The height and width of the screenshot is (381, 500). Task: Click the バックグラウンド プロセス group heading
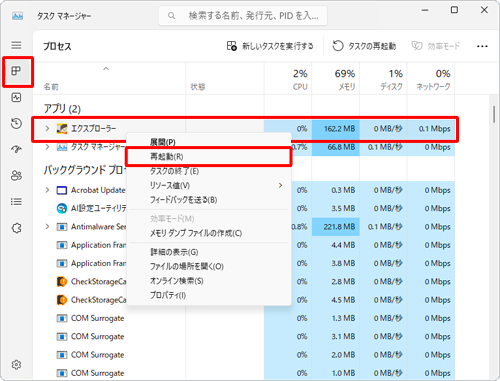pos(85,170)
